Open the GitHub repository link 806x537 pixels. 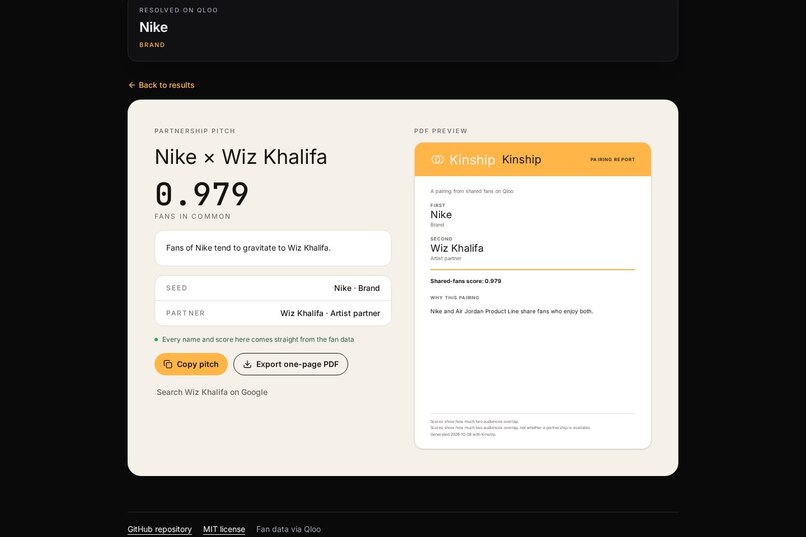click(159, 529)
